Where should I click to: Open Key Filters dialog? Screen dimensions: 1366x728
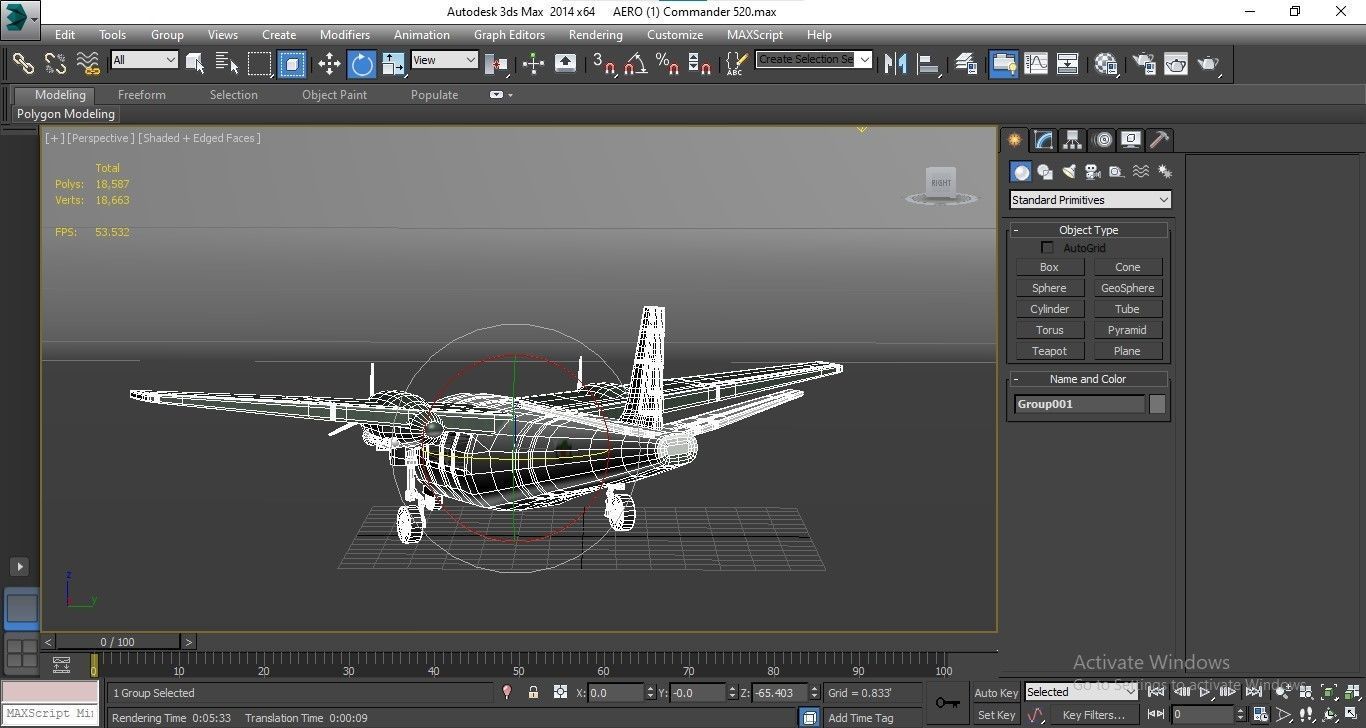click(1094, 715)
